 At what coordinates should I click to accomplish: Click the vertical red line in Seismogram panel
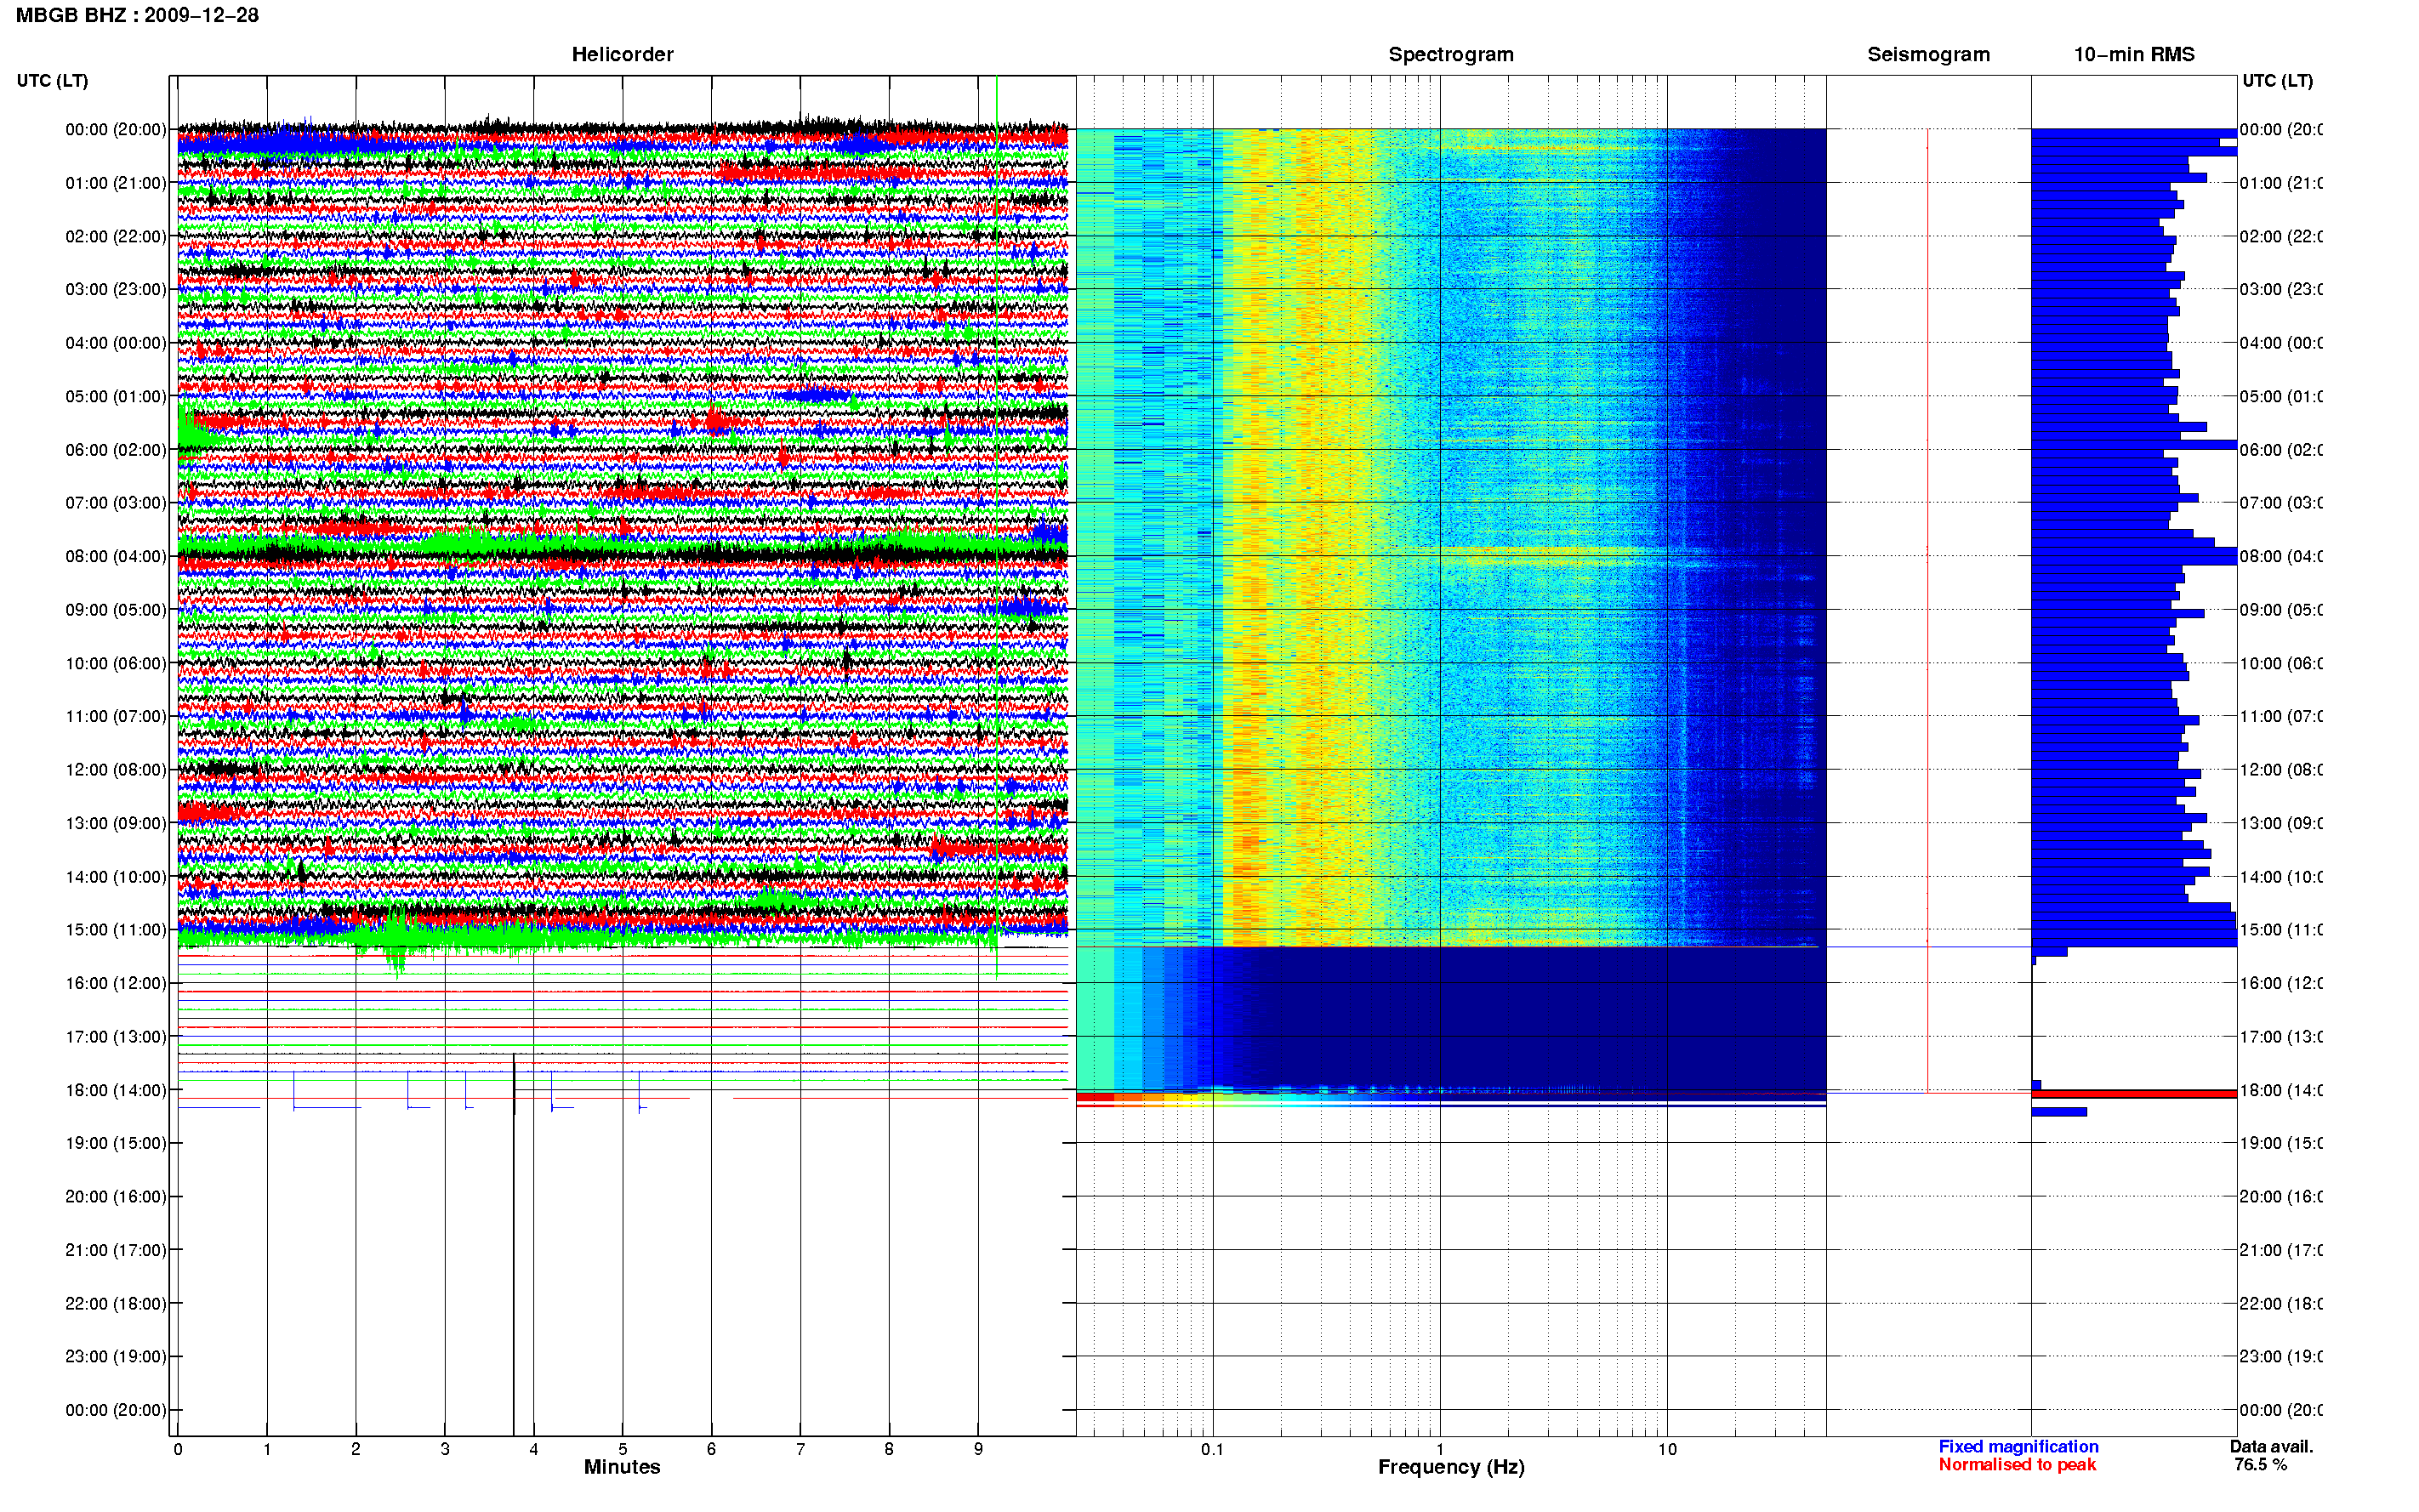tap(1927, 610)
